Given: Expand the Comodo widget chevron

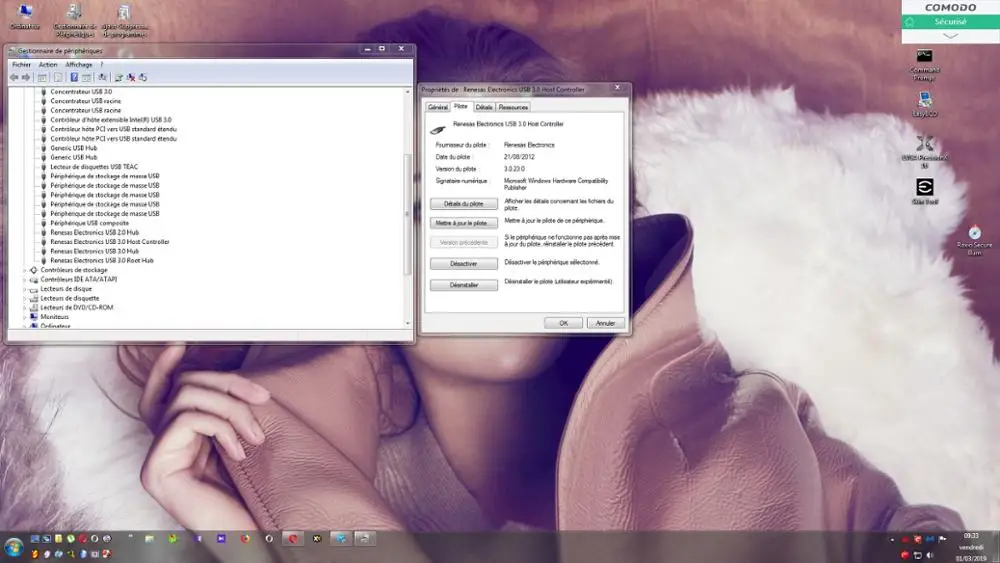Looking at the screenshot, I should click(x=950, y=36).
